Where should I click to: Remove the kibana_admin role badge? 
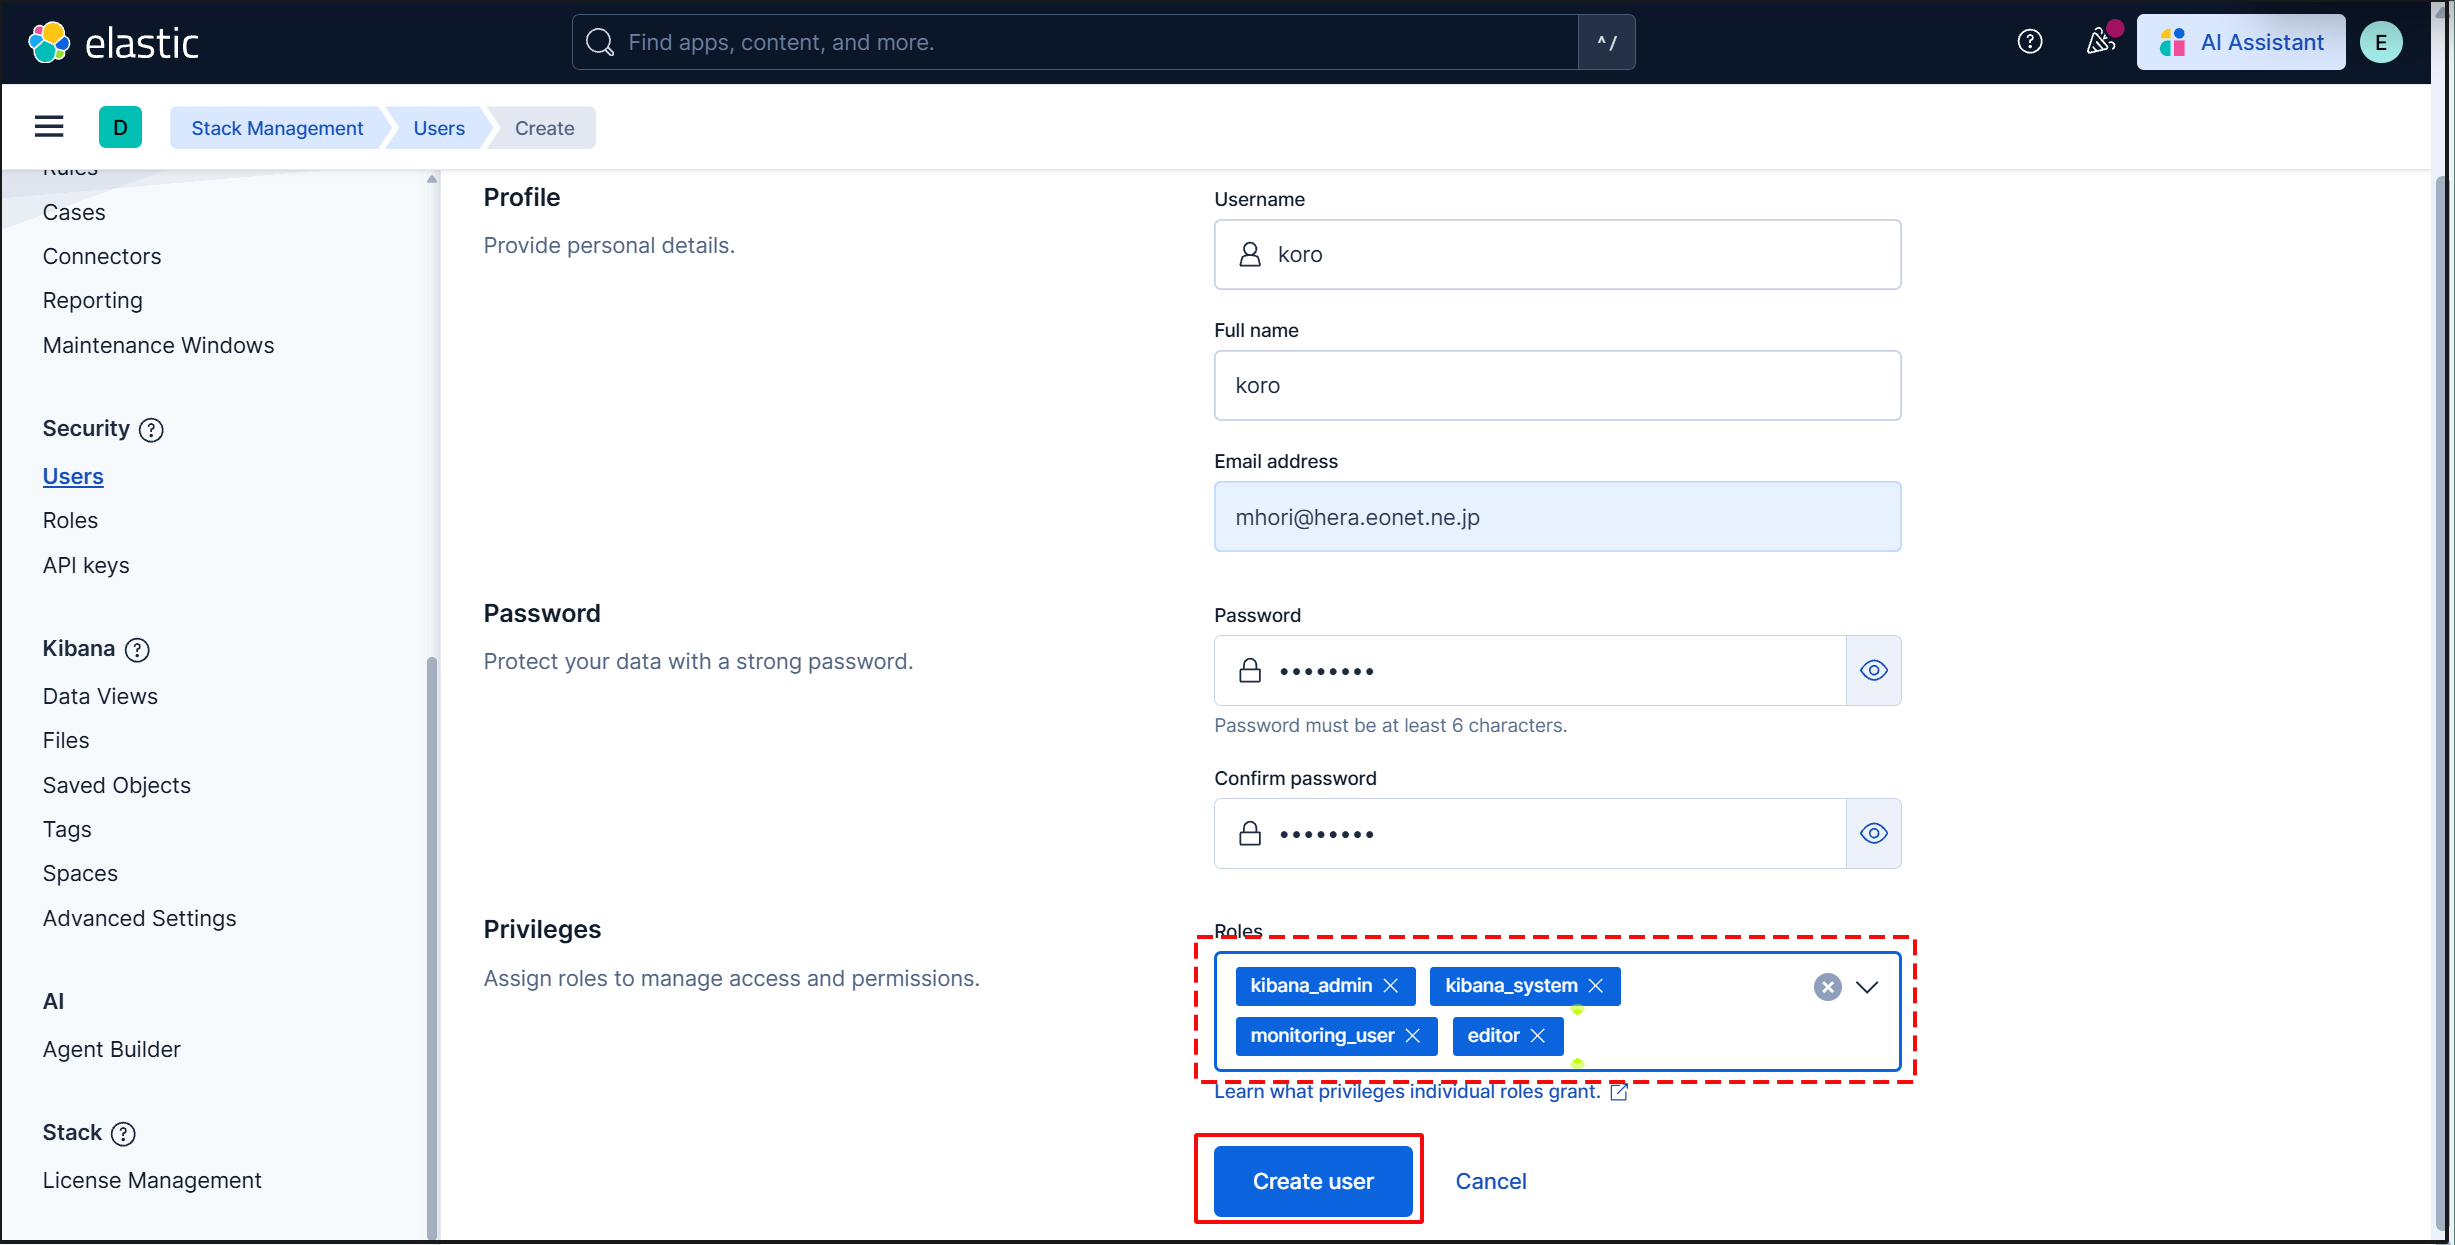click(x=1391, y=986)
